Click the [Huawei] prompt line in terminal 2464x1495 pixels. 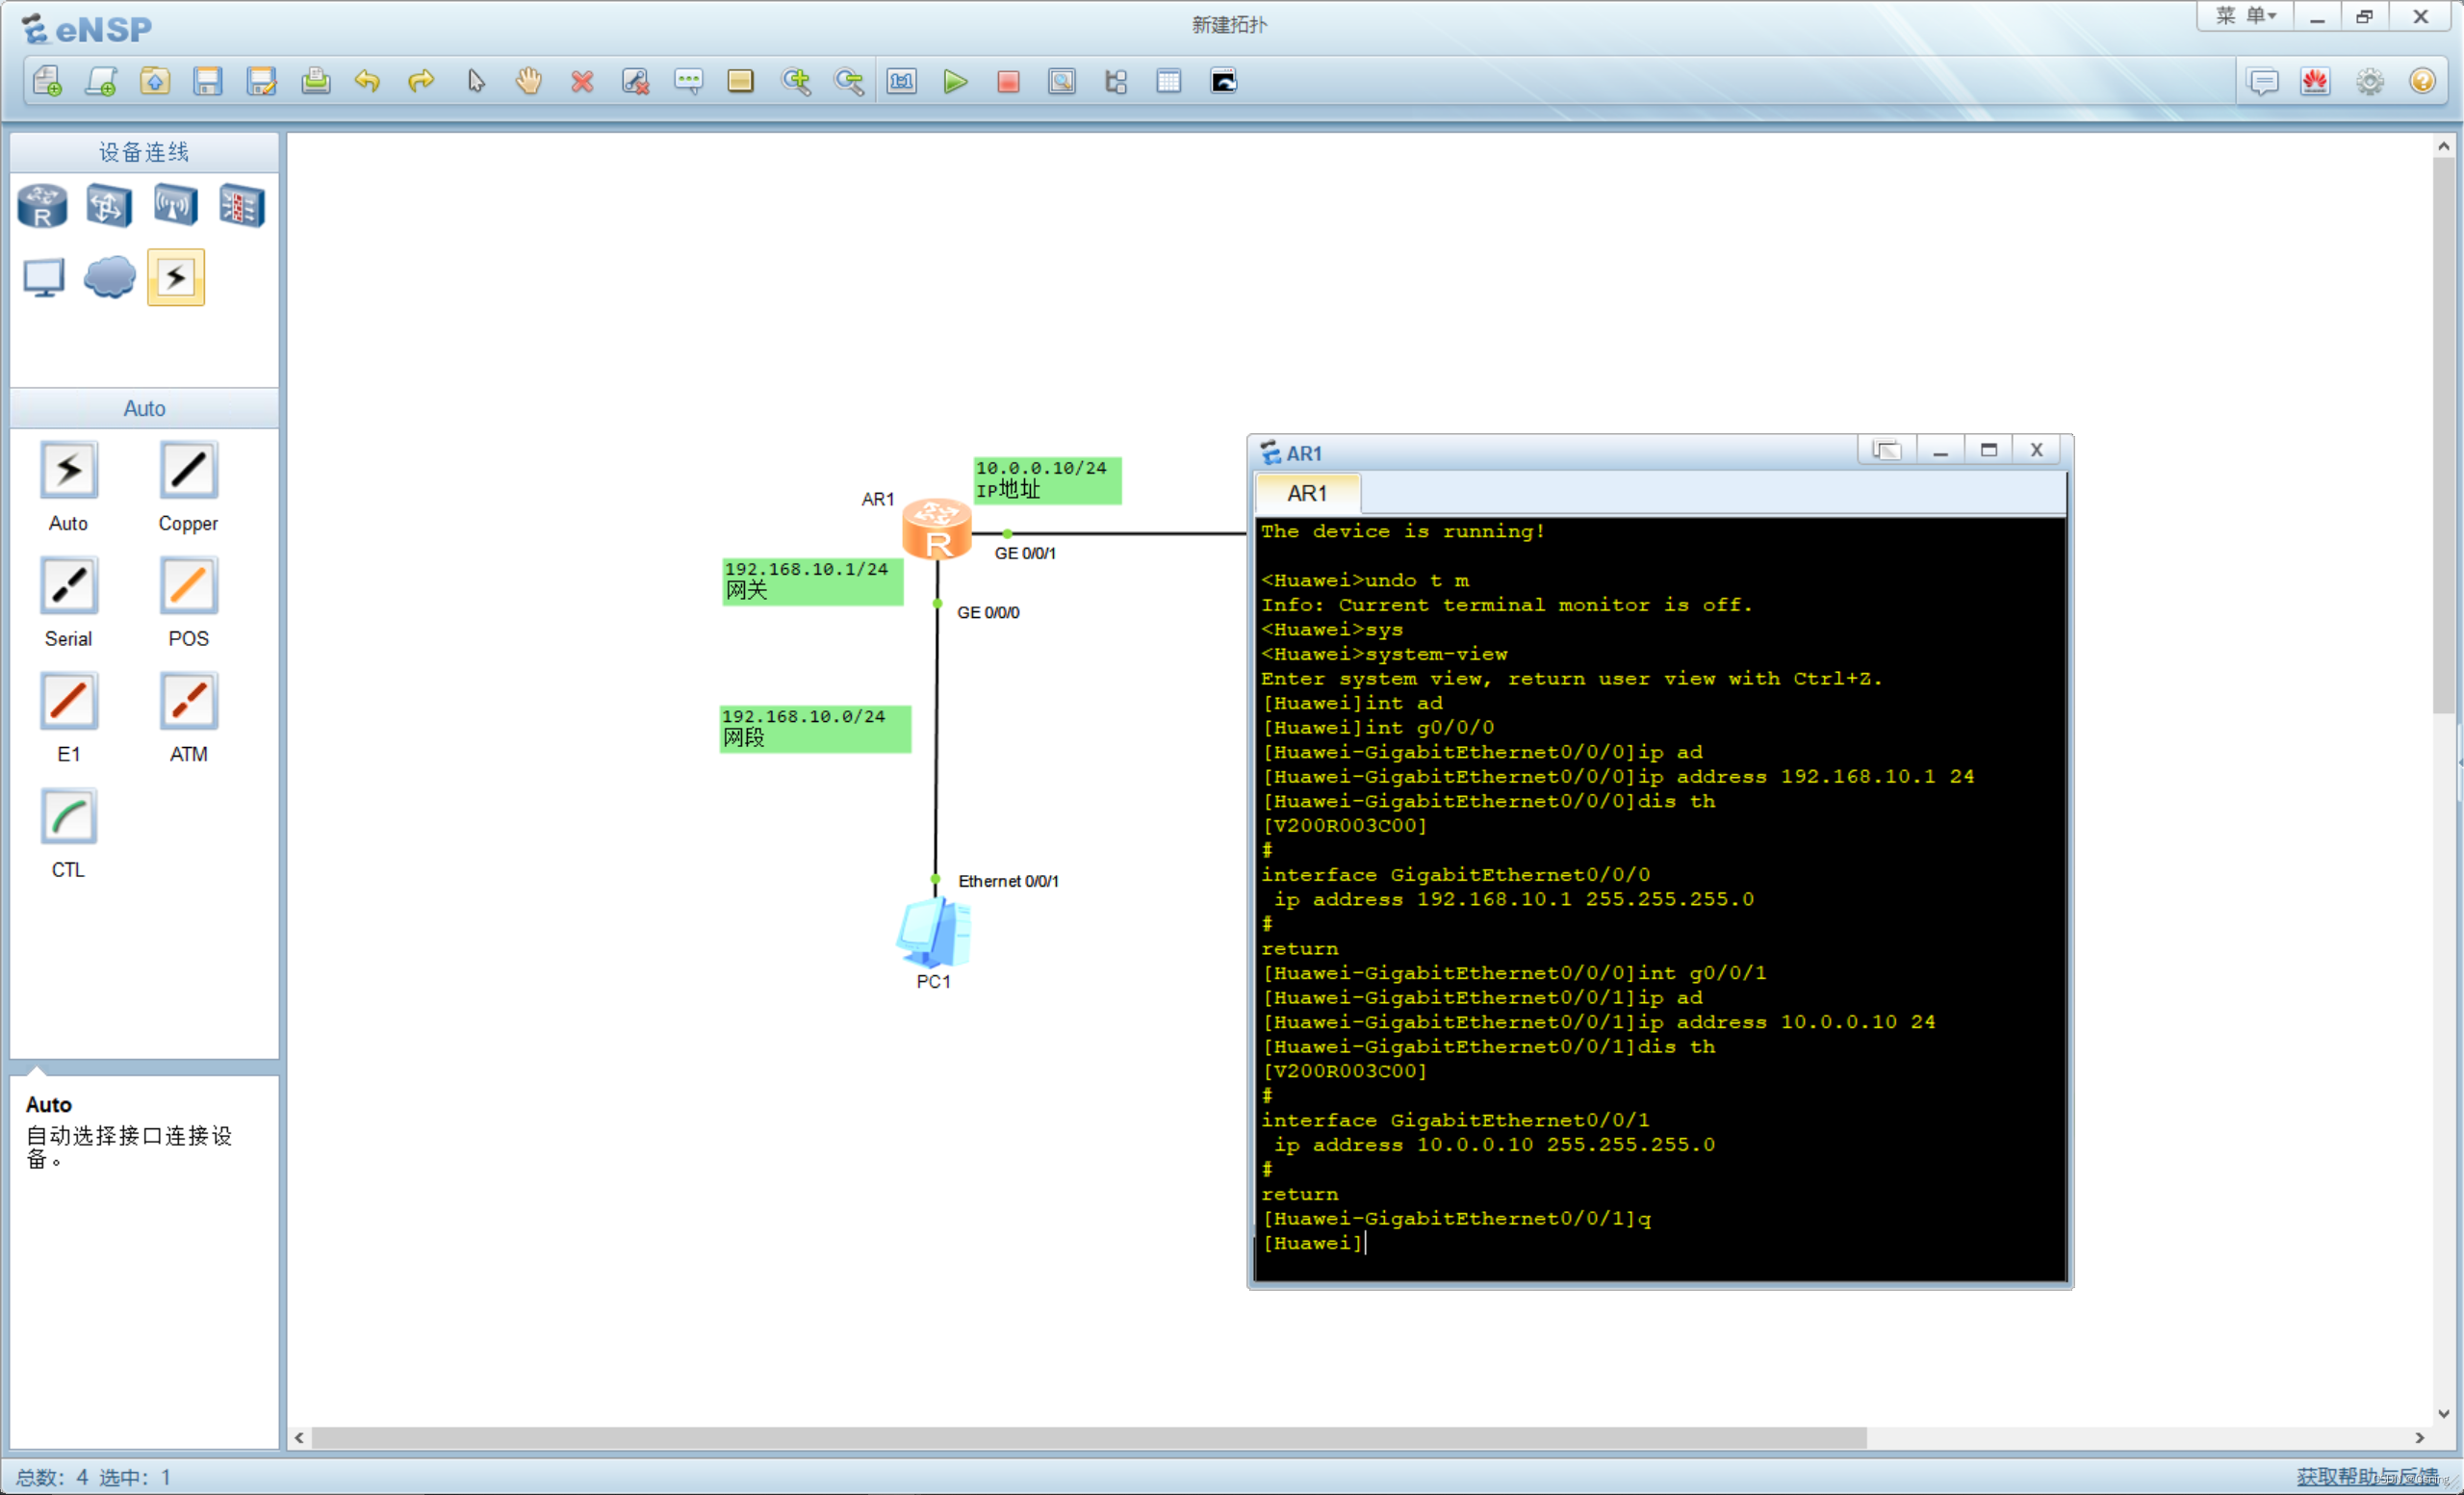coord(1312,1243)
